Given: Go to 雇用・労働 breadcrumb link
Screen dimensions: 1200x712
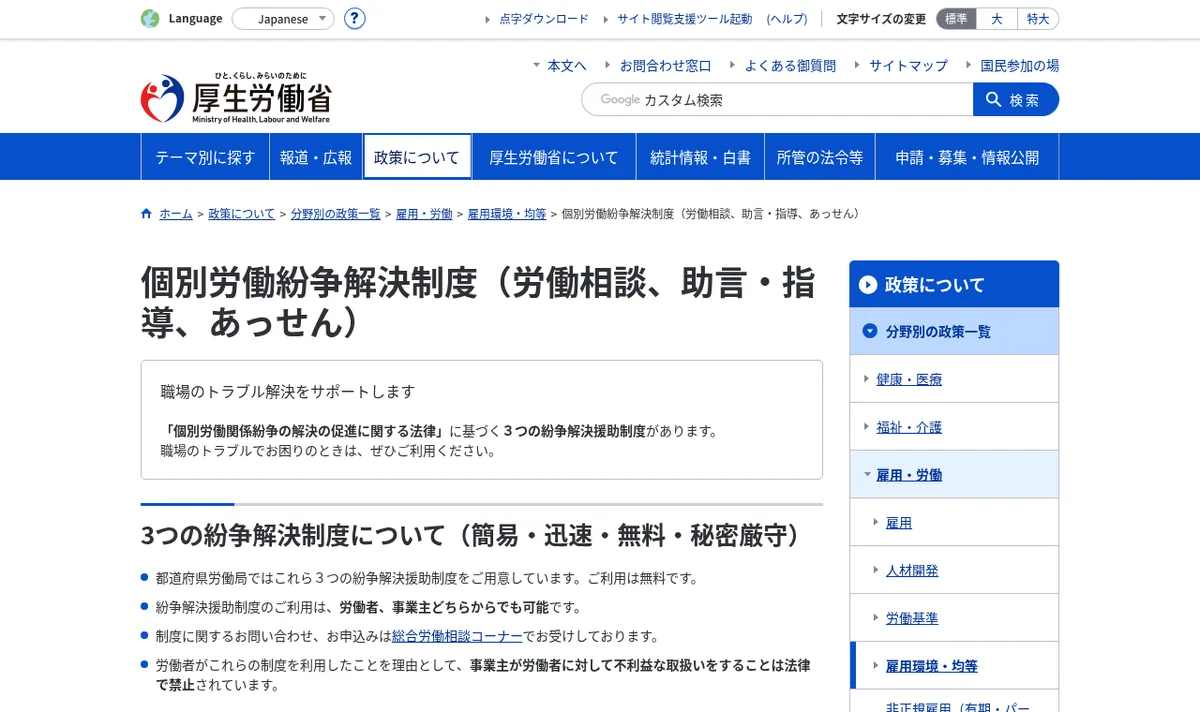Looking at the screenshot, I should click(424, 214).
